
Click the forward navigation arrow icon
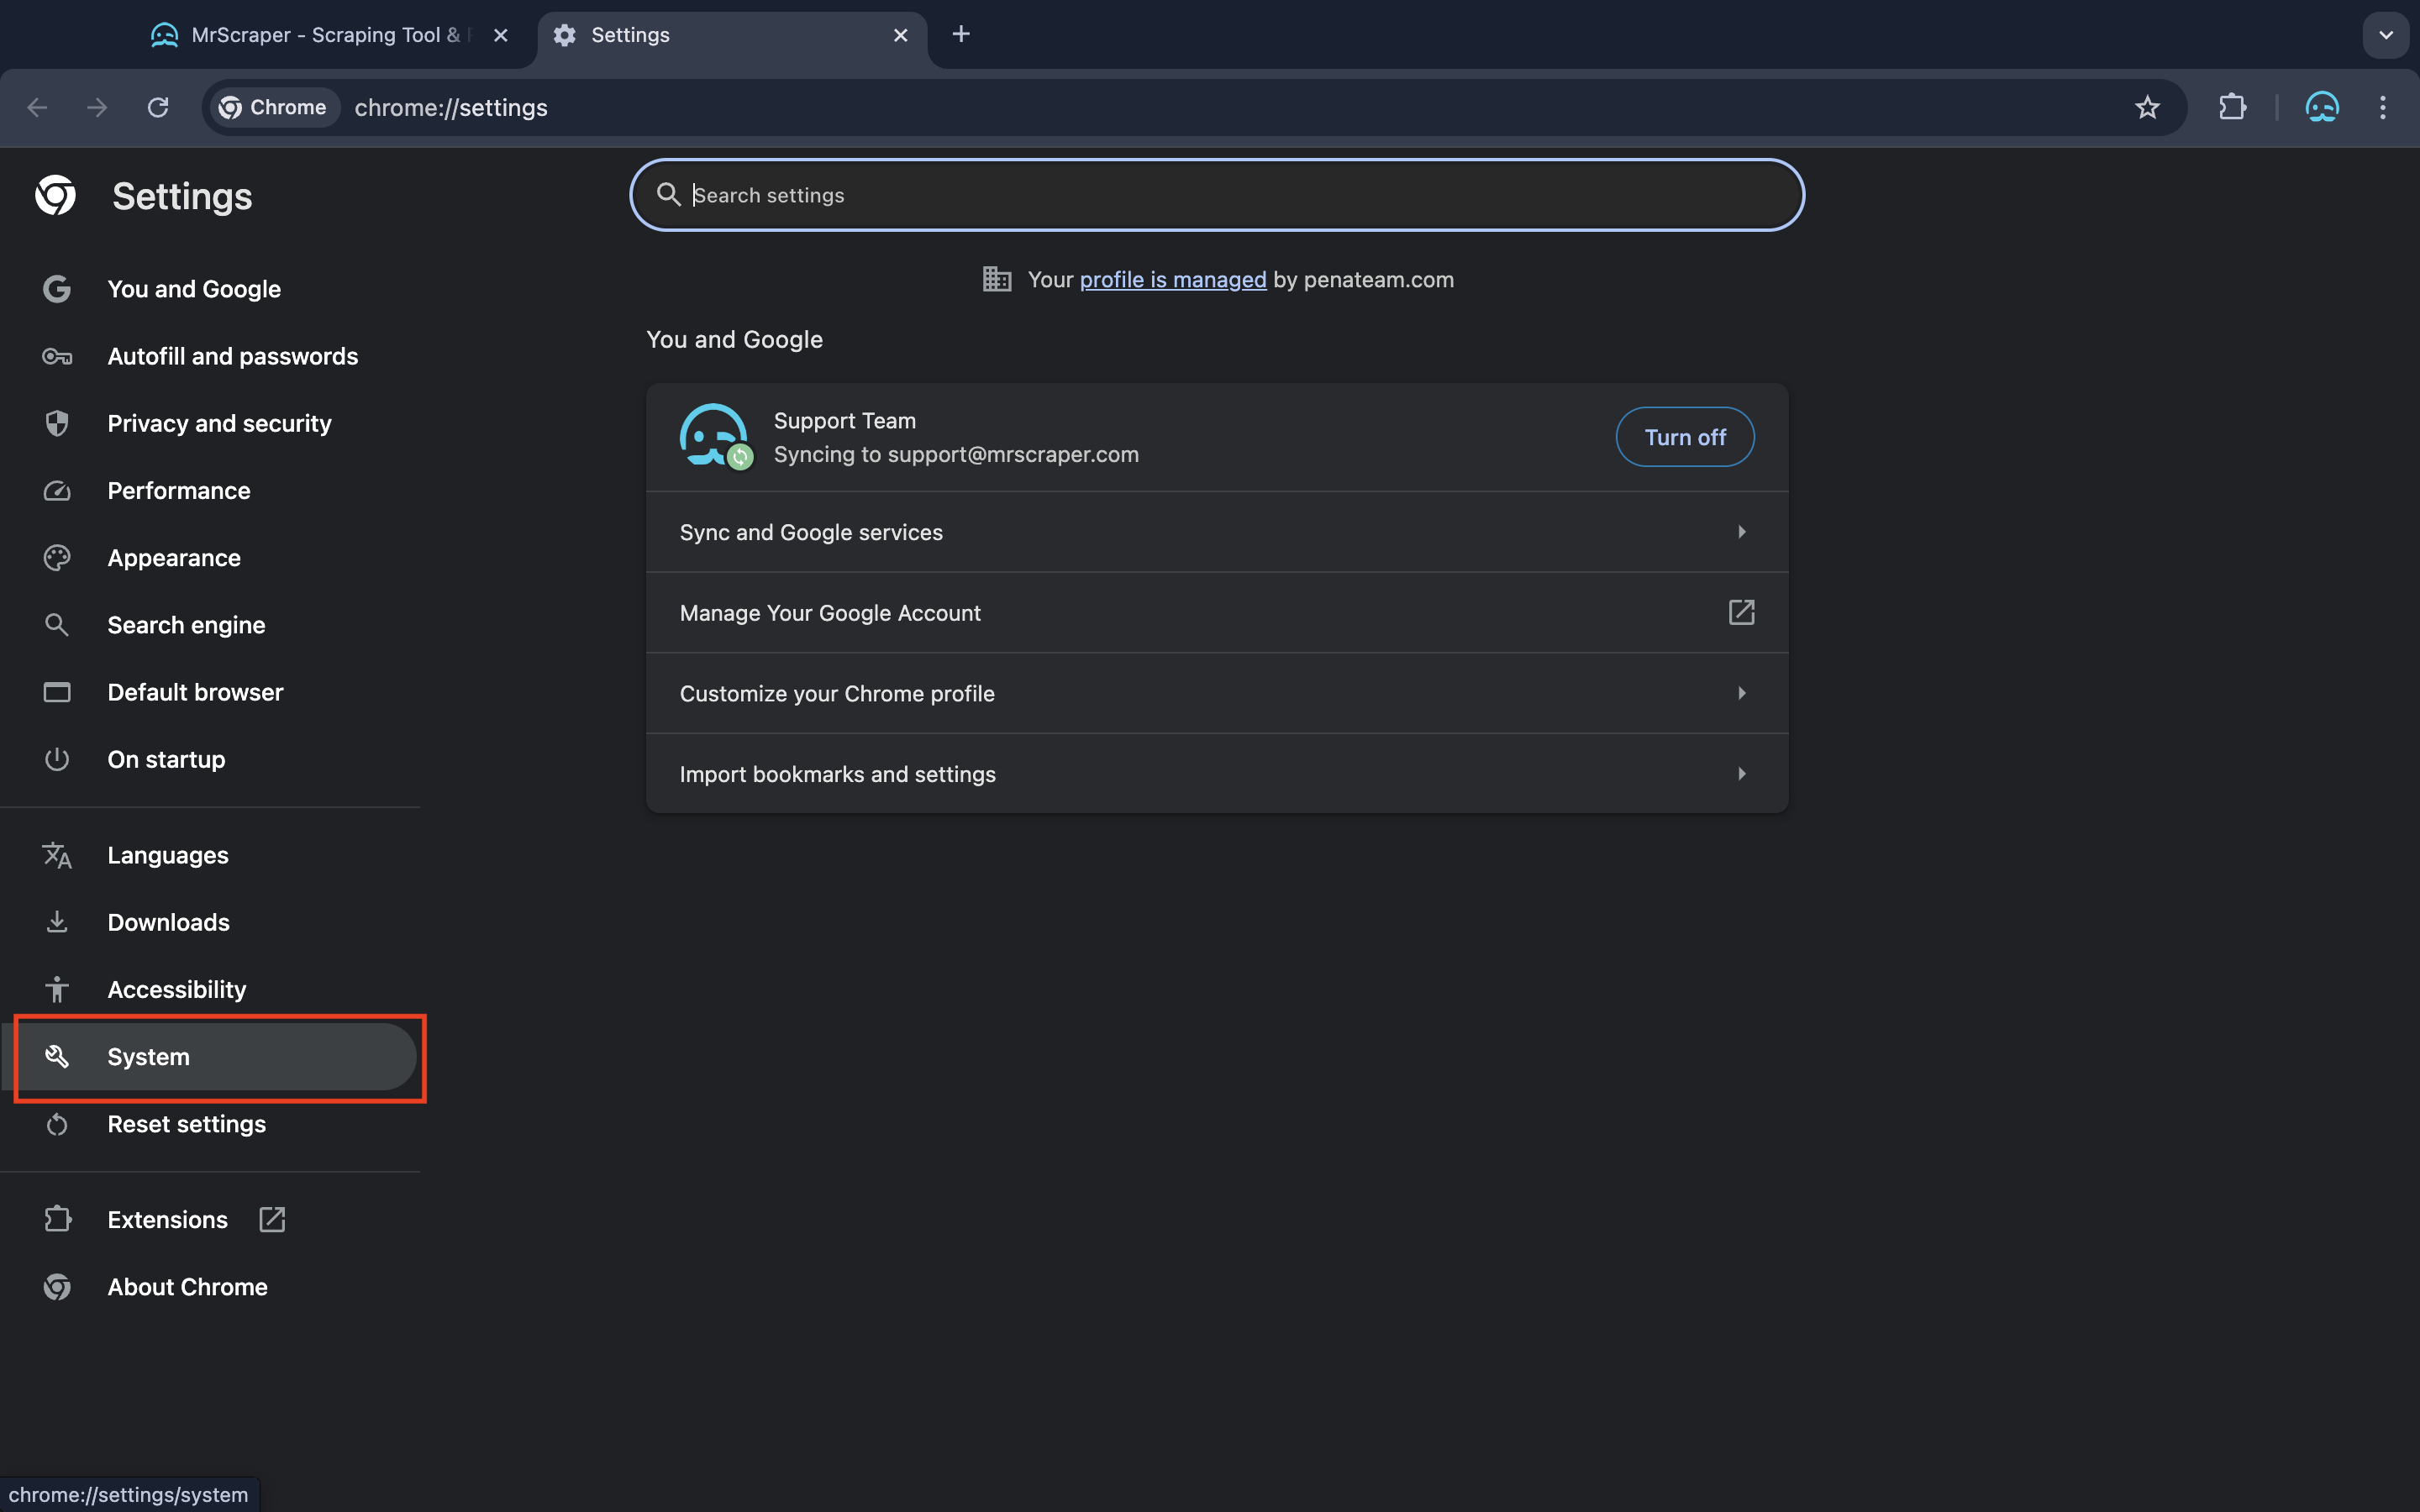(96, 106)
